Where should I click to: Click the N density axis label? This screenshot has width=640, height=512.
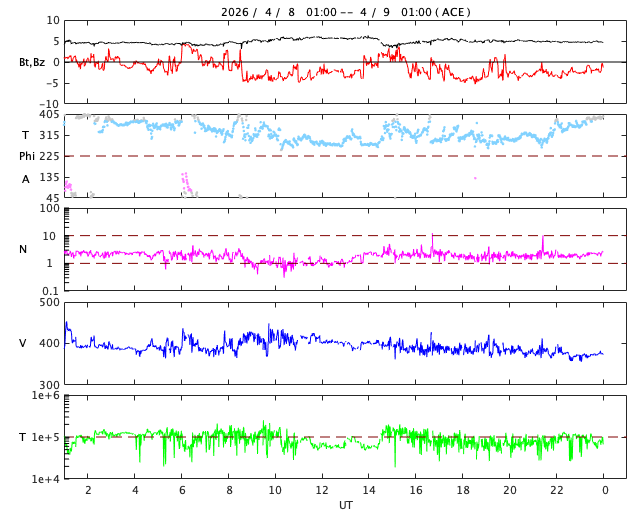(23, 249)
